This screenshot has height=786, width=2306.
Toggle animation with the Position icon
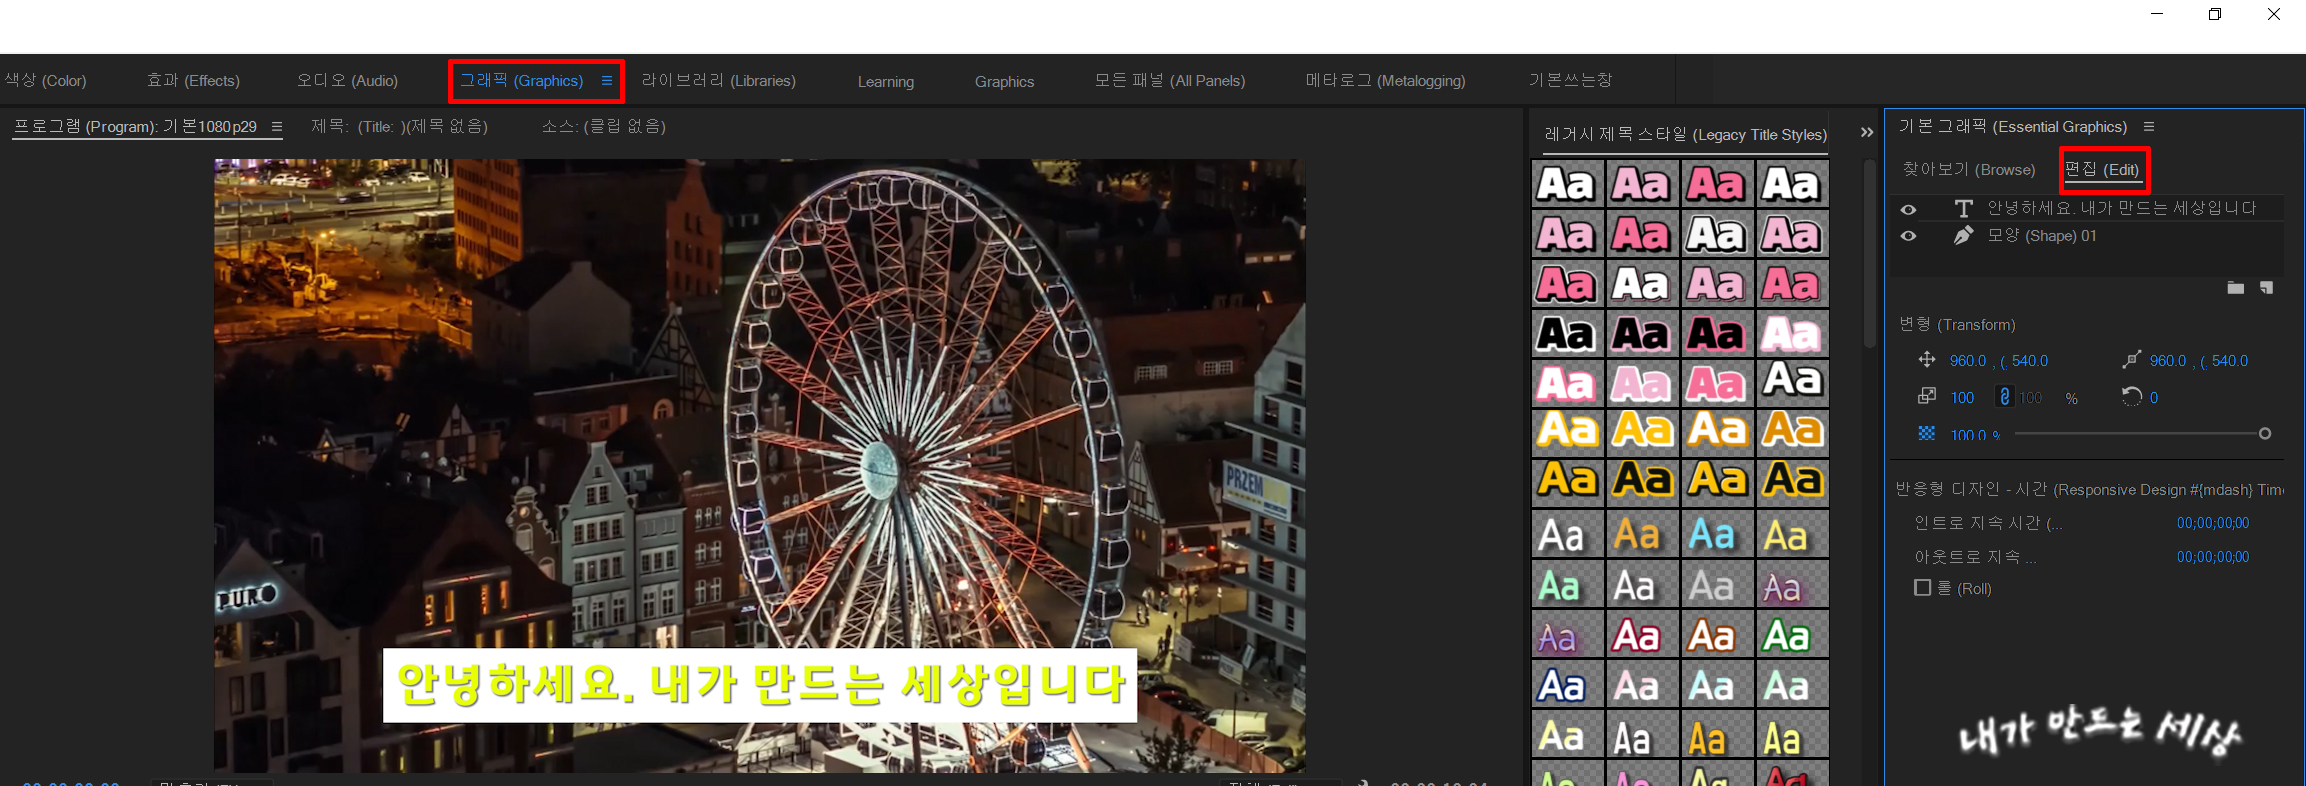[x=1926, y=360]
